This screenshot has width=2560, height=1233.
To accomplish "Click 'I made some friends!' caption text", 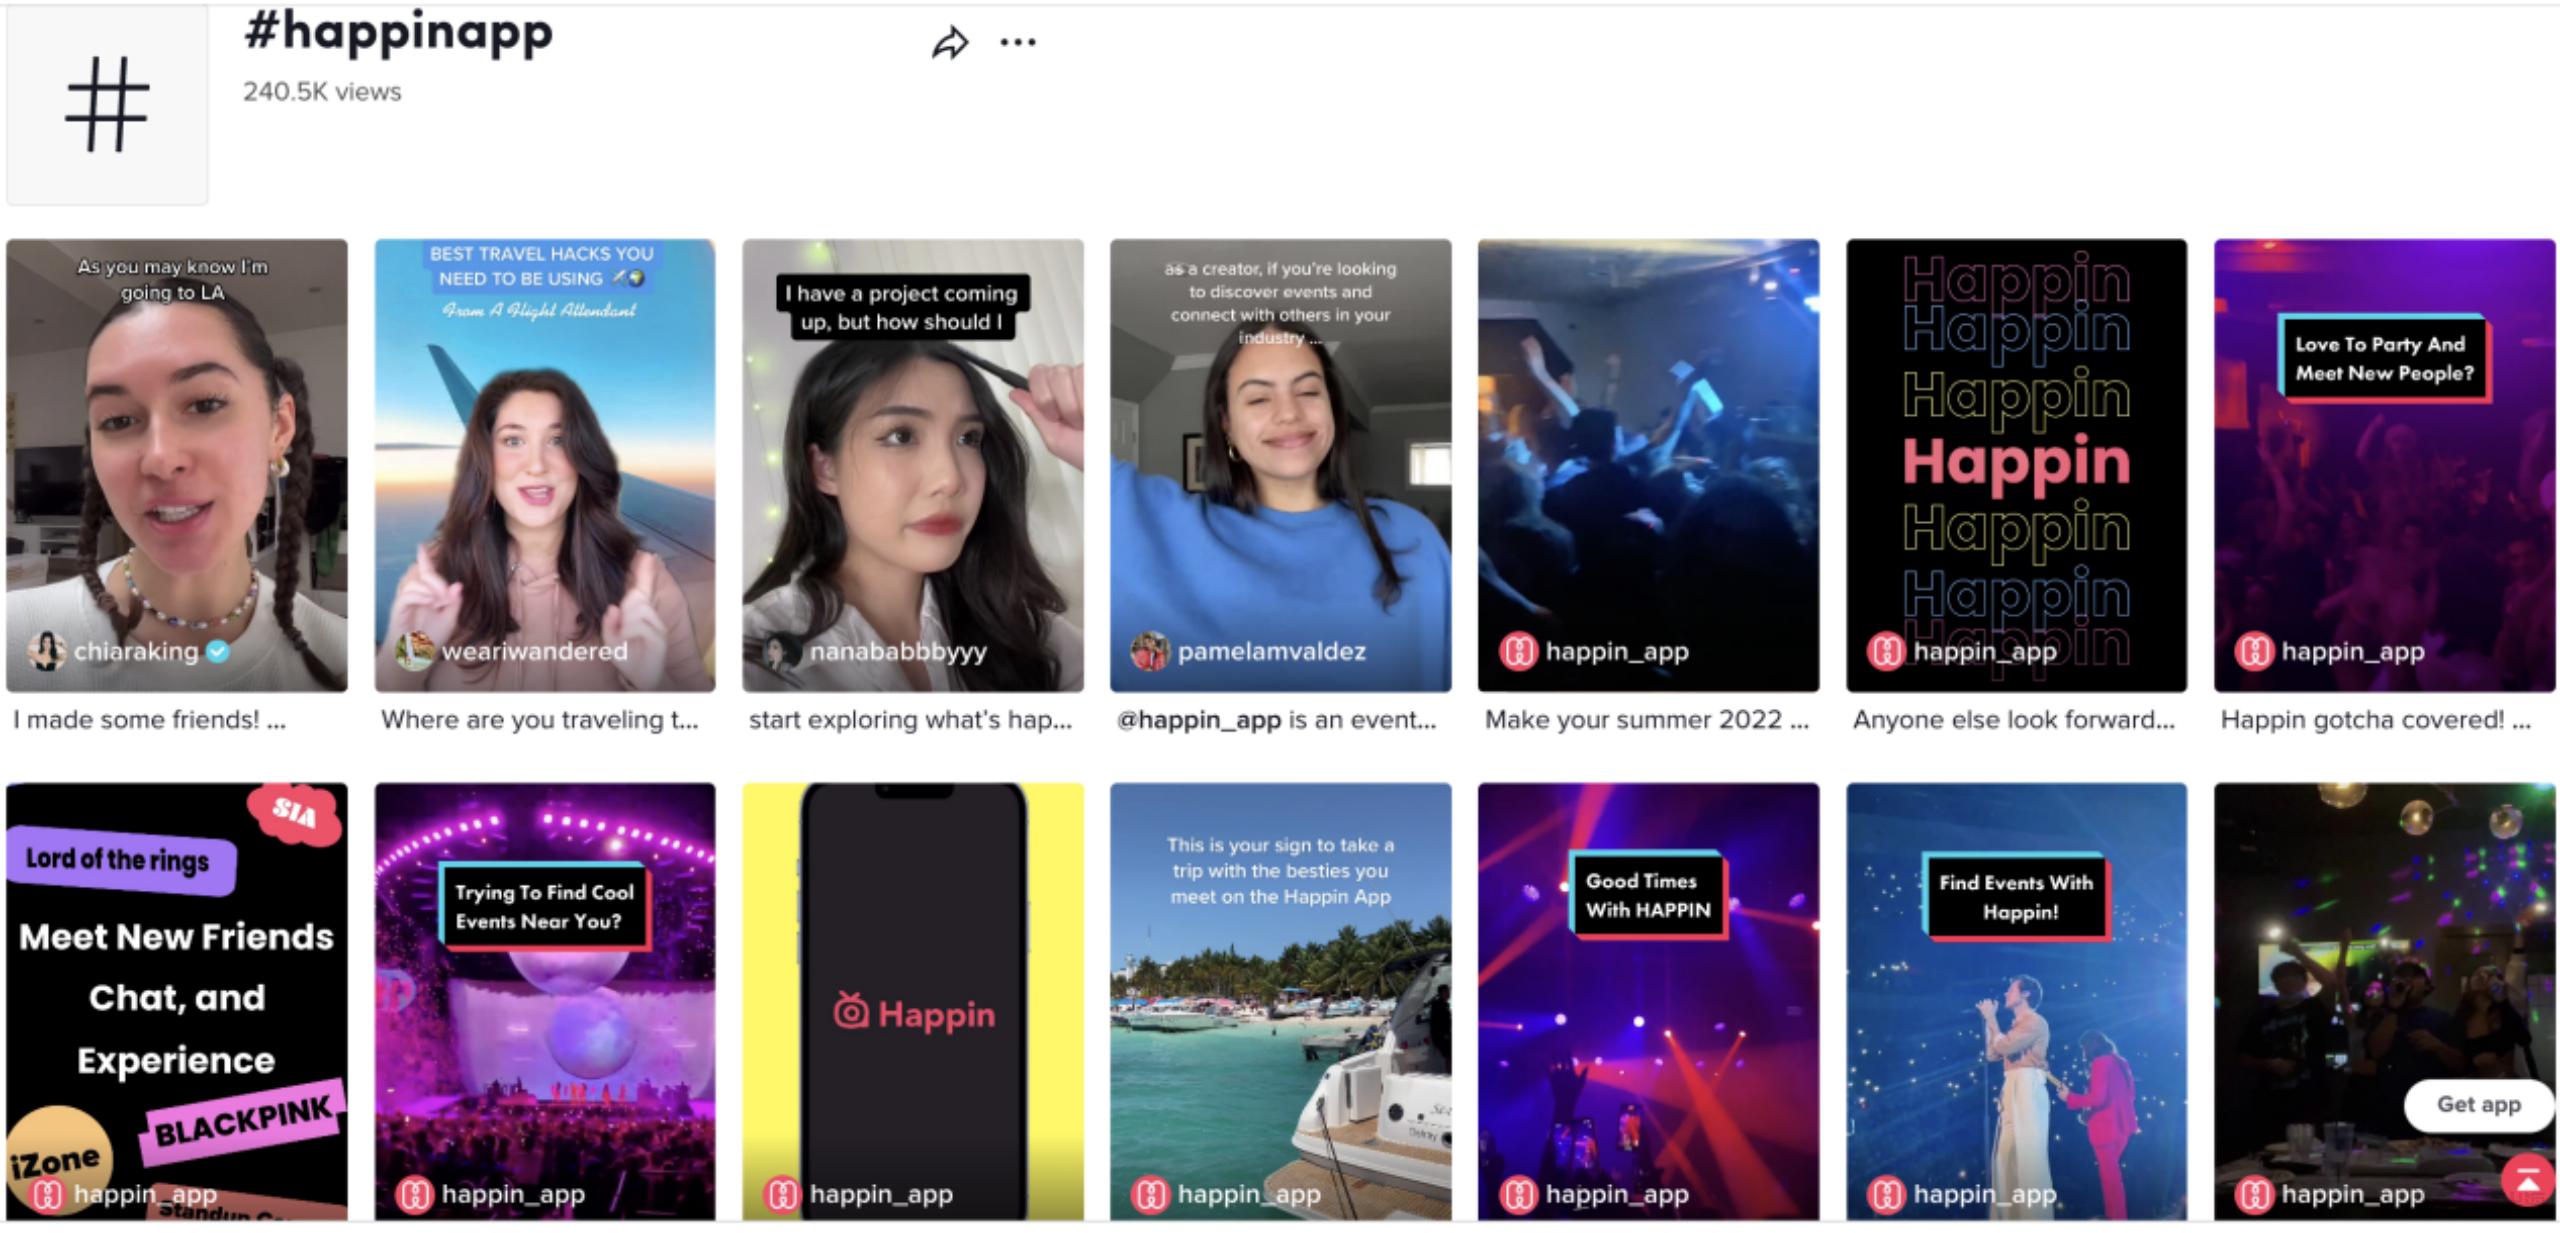I will pos(149,720).
